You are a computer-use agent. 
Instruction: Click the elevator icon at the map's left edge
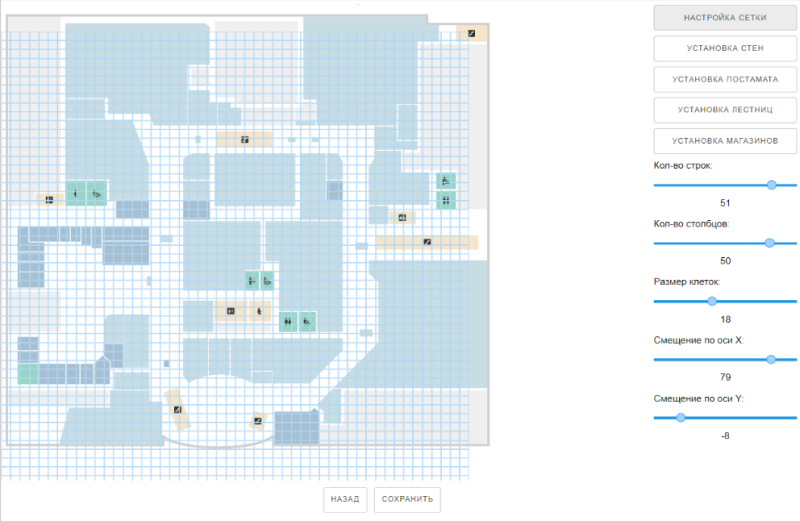point(47,199)
